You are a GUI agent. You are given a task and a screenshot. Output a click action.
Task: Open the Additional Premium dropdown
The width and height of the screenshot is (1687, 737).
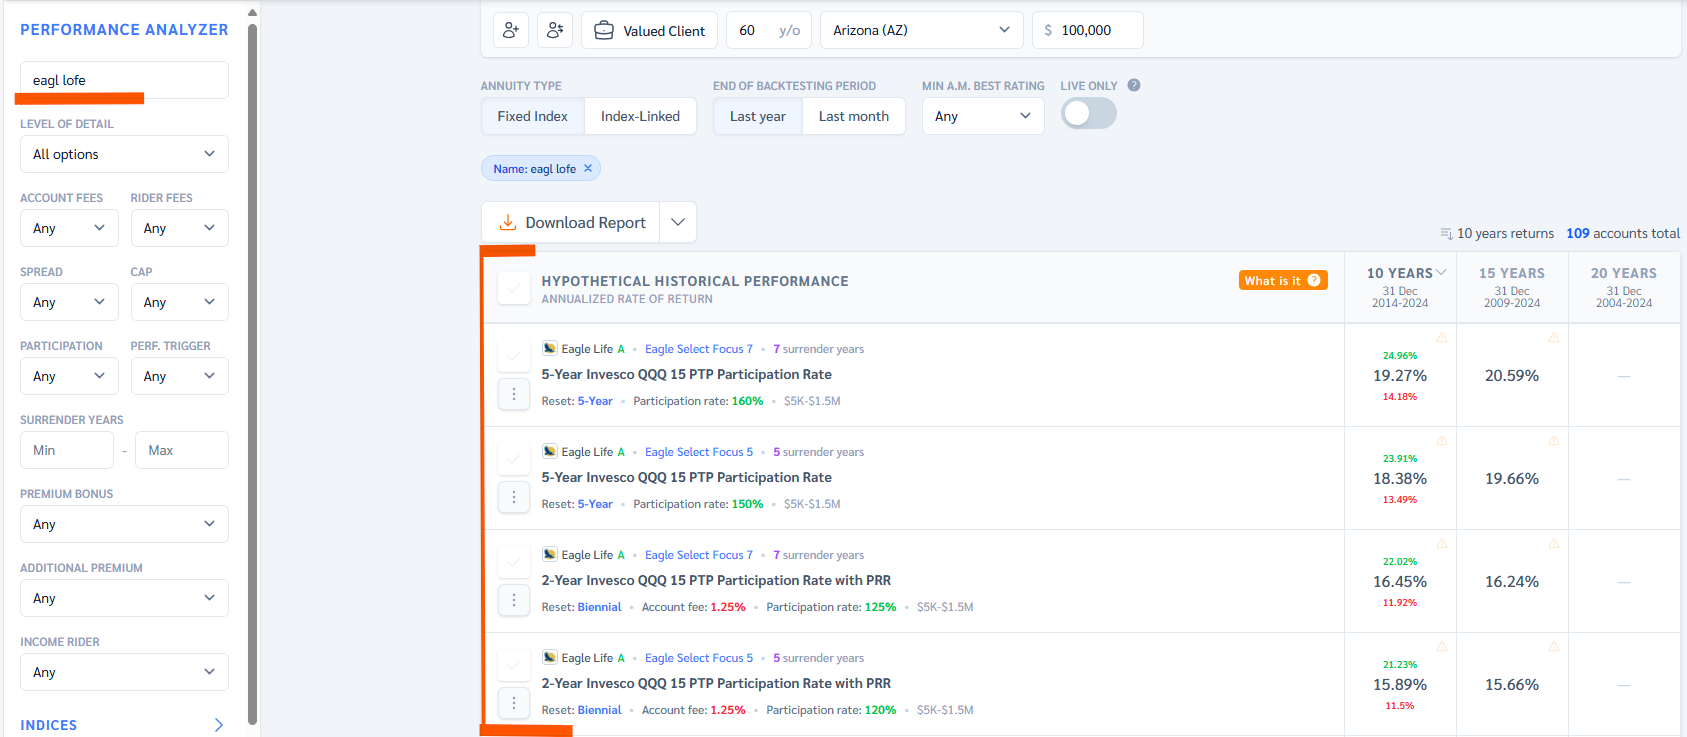point(124,598)
